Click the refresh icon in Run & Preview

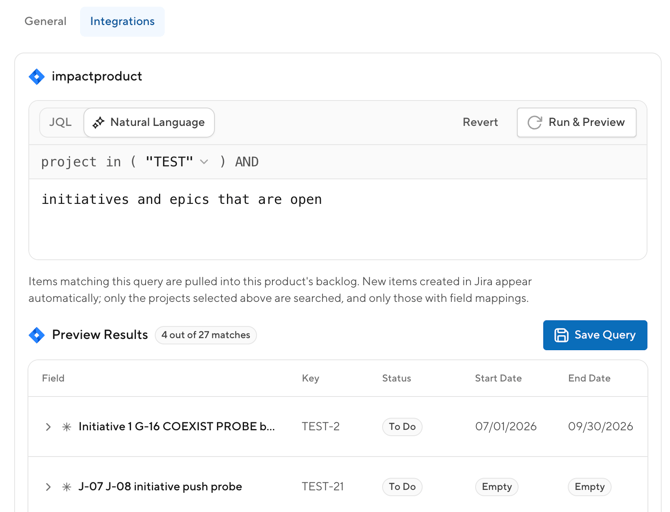[x=535, y=123]
